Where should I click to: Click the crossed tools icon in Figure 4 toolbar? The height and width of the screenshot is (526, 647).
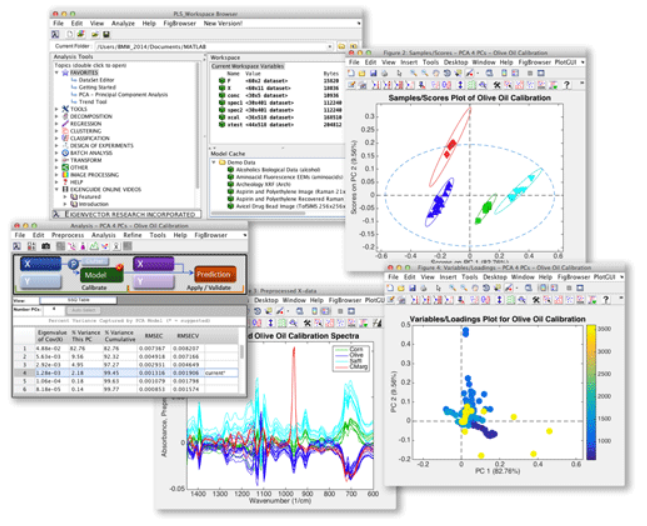click(x=536, y=300)
